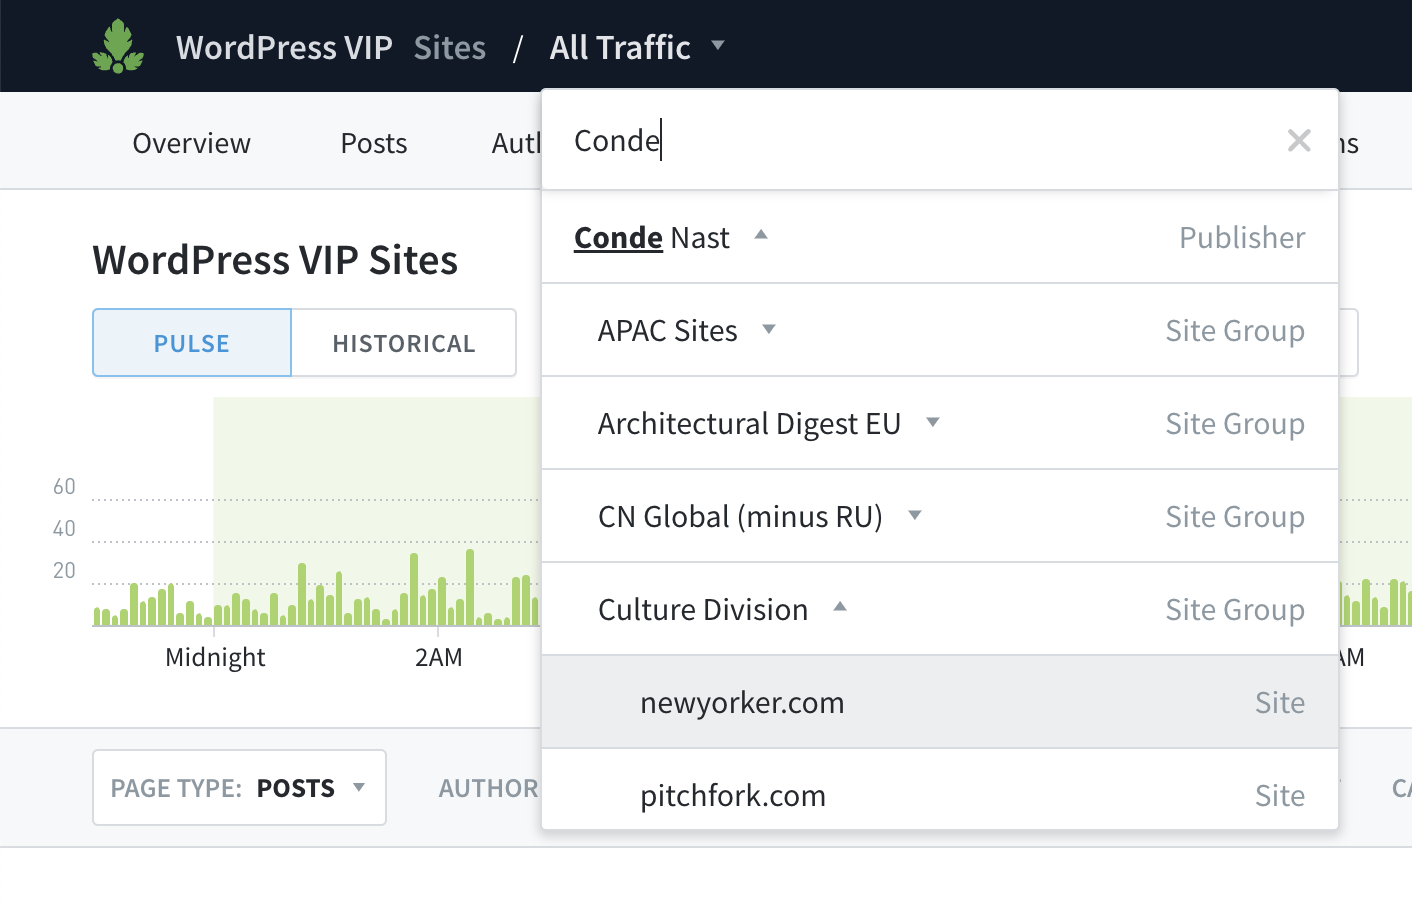
Task: Open the Posts tab
Action: click(374, 143)
